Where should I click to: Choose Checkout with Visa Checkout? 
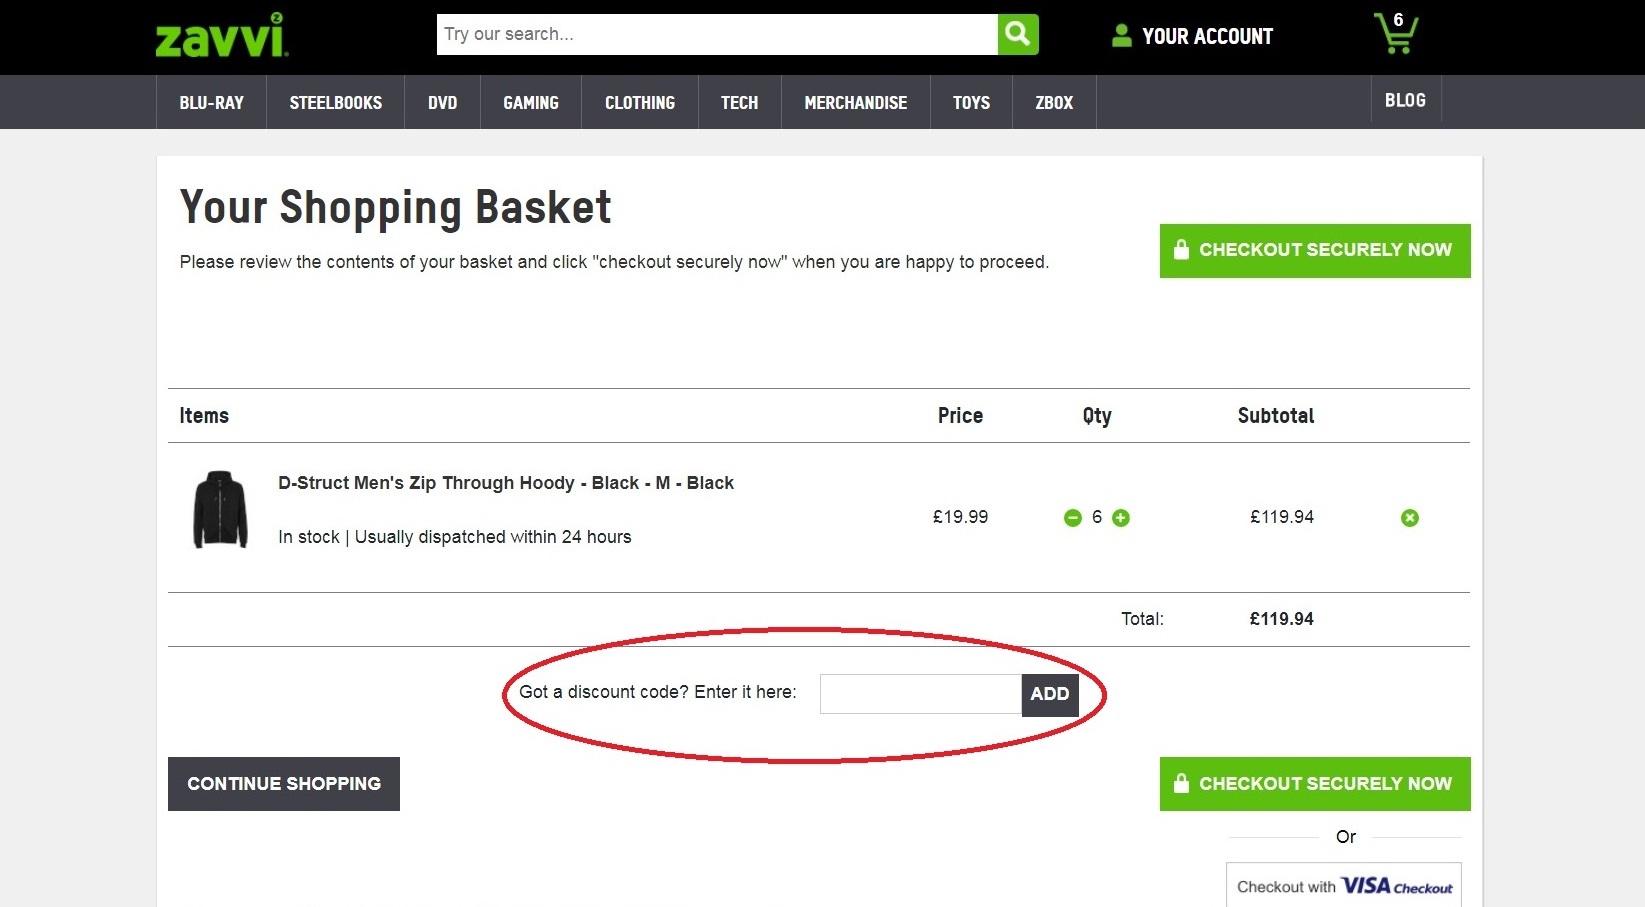(x=1343, y=886)
